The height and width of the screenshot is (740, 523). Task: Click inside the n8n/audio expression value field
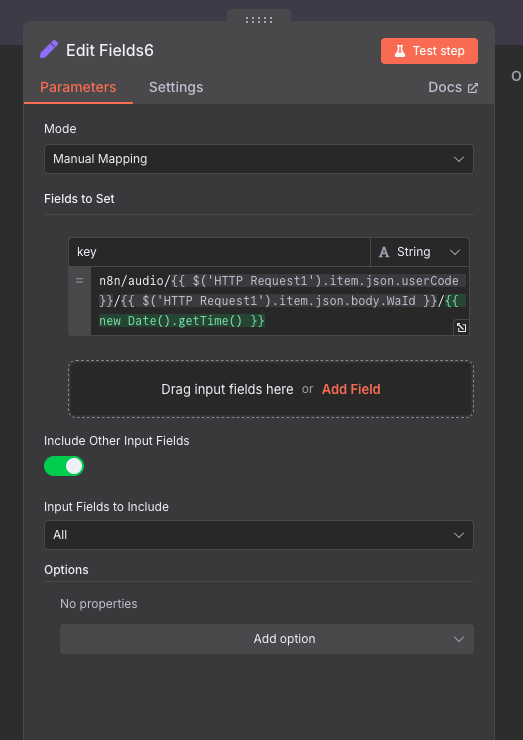point(280,301)
